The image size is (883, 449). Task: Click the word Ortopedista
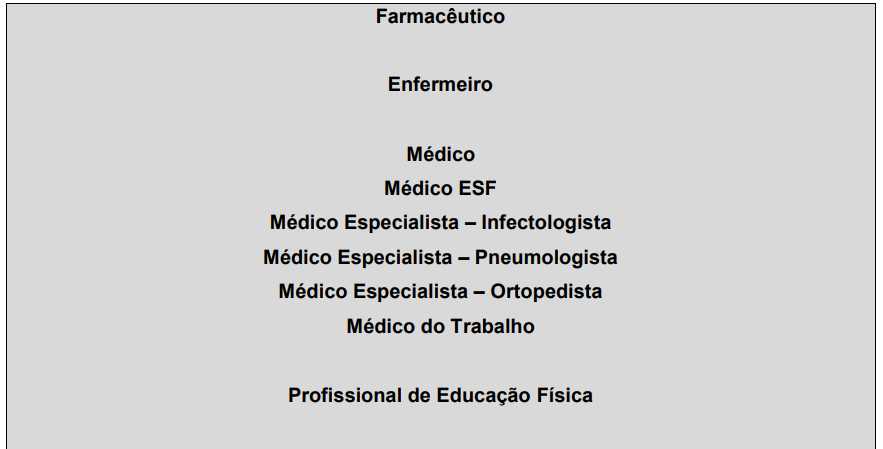[x=546, y=292]
